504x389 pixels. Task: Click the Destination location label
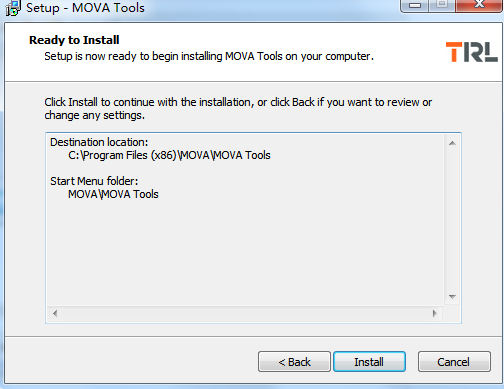(x=99, y=142)
